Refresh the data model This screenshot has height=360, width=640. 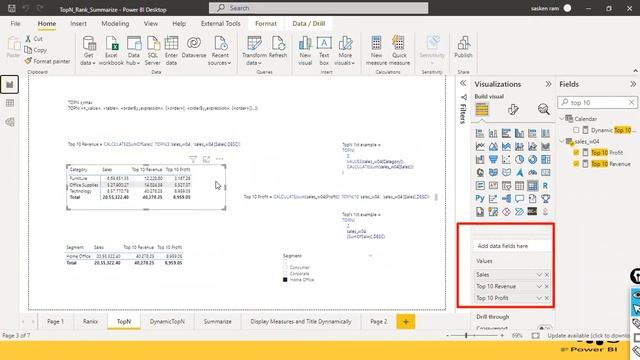[278, 48]
